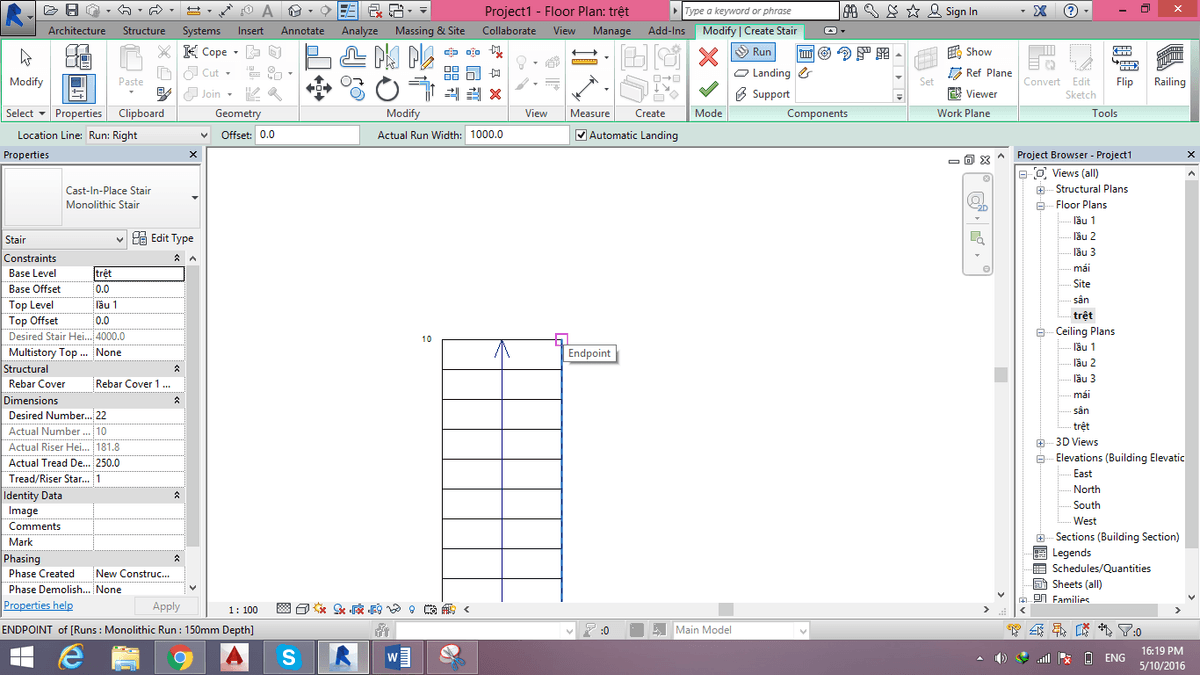The height and width of the screenshot is (675, 1200).
Task: Collapse the Floor Plans tree node
Action: click(x=1041, y=205)
